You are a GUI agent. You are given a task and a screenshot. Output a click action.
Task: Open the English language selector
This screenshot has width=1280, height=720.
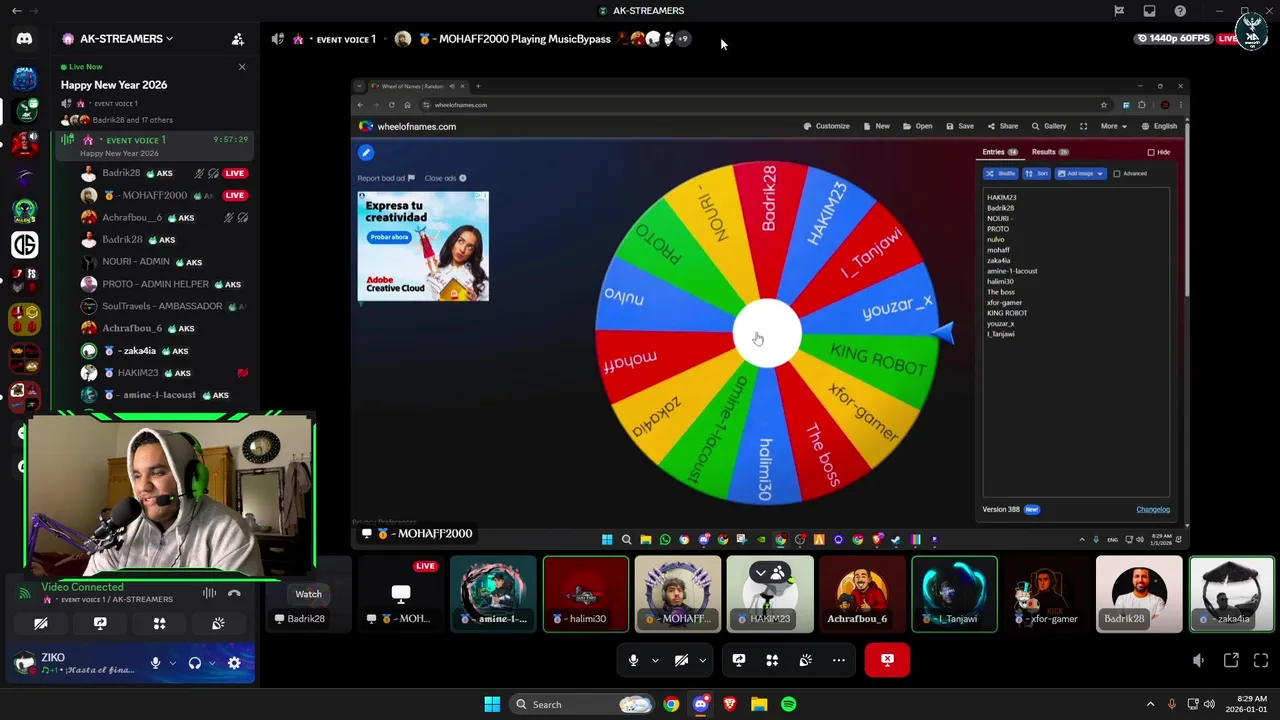(1160, 126)
